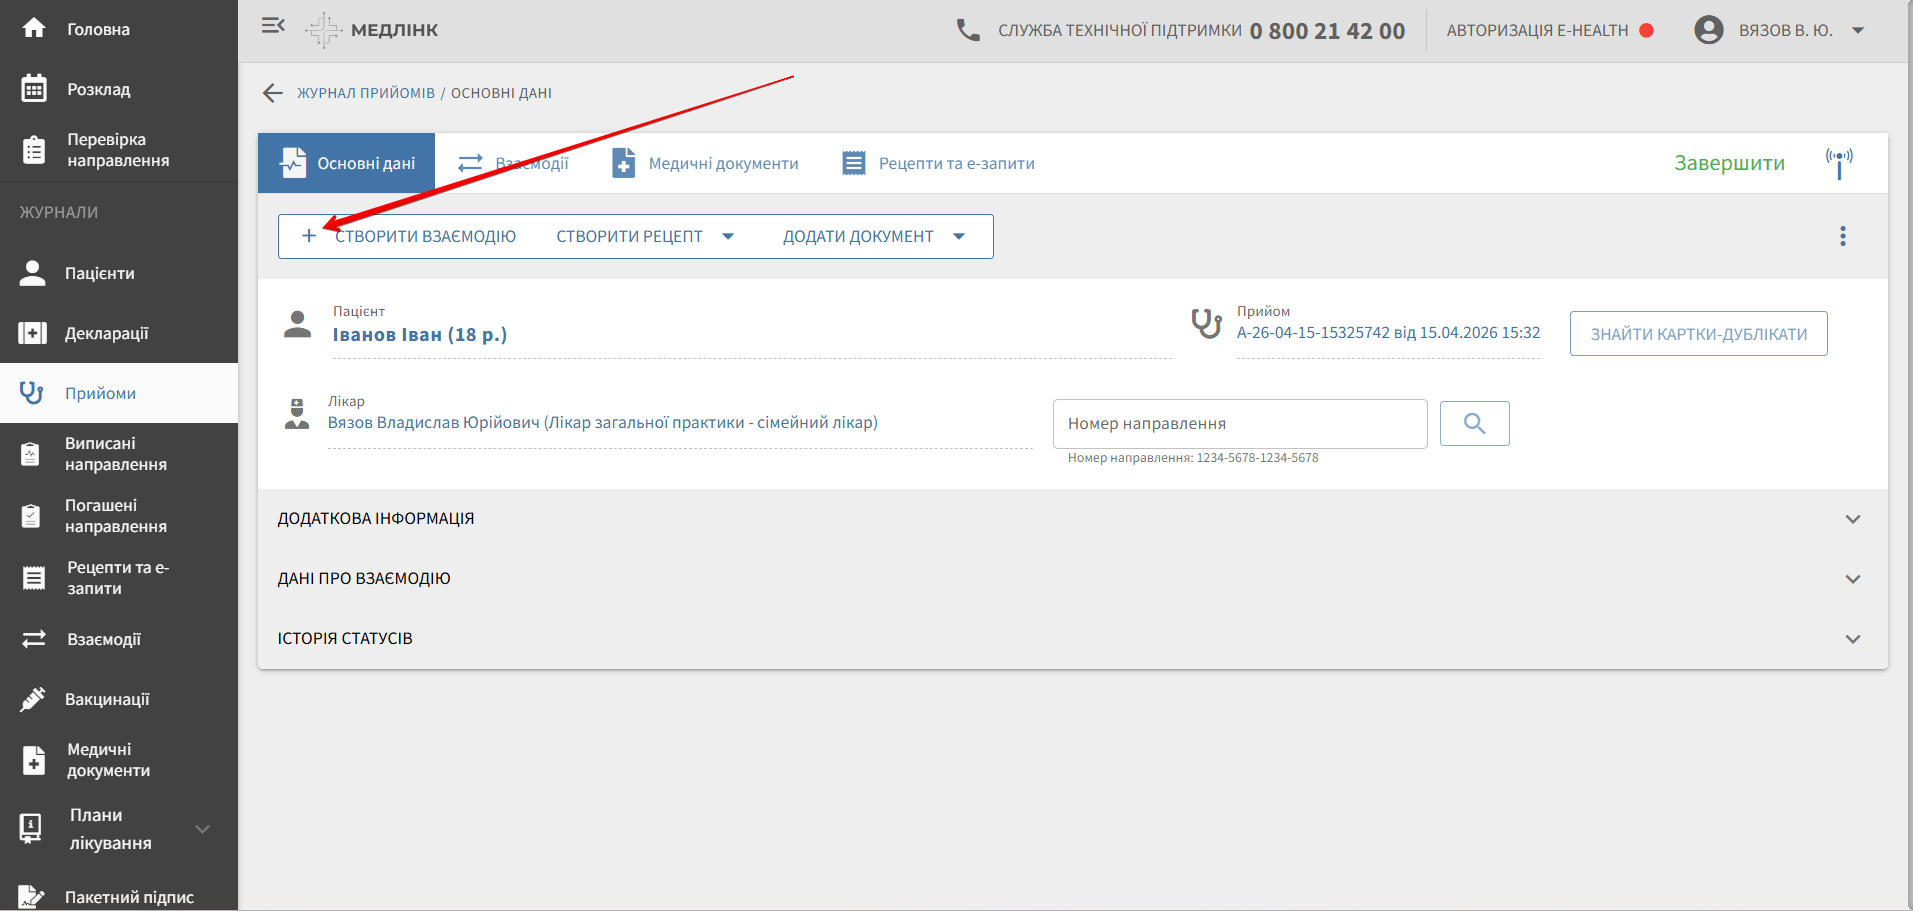
Task: Collapse sidebar with hamburger menu icon
Action: pos(273,27)
